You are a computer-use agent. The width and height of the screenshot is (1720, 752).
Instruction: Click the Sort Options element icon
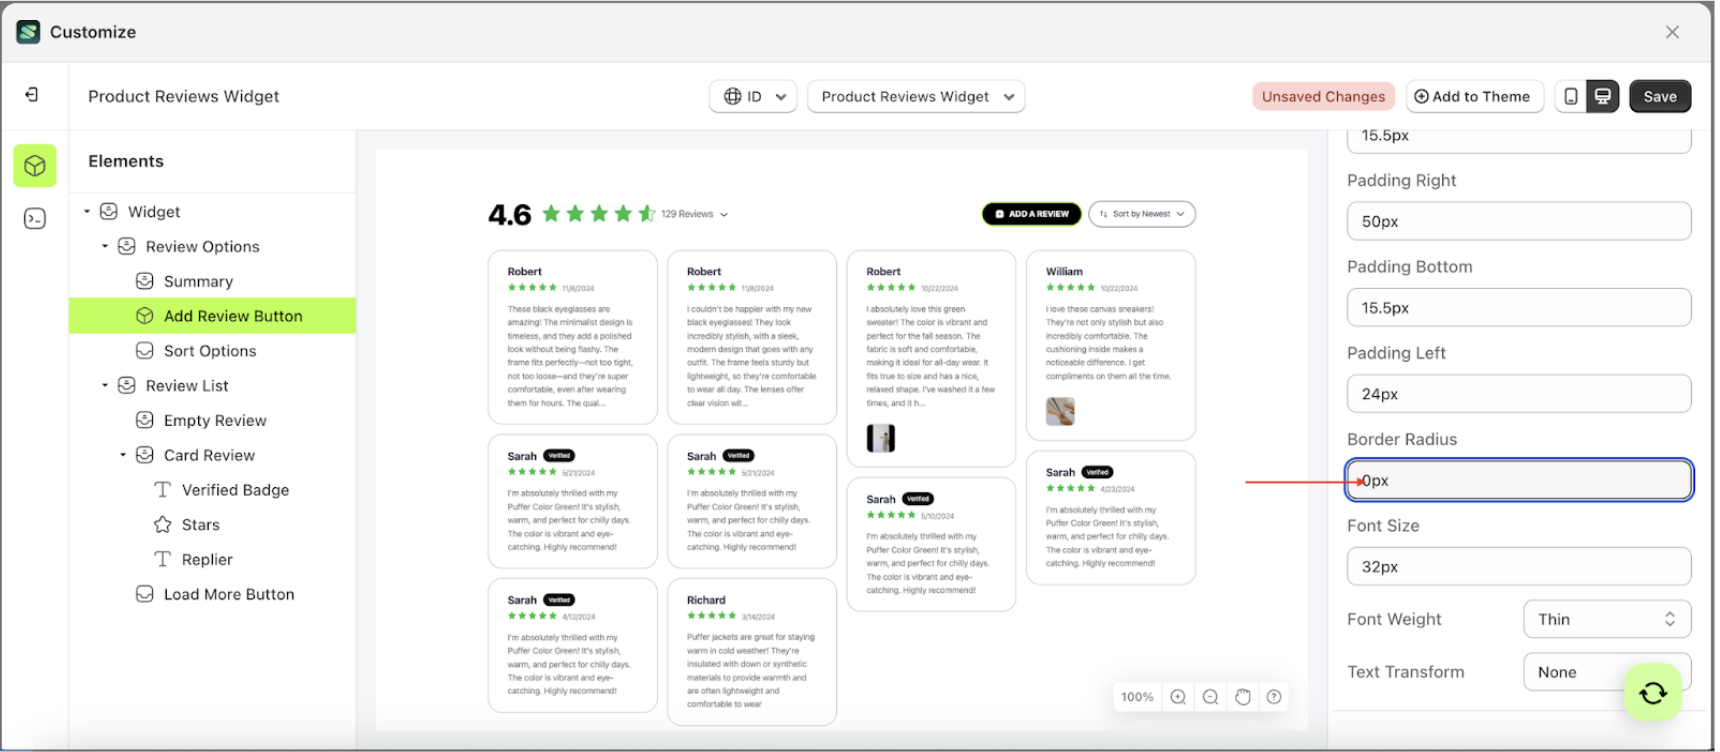pos(145,350)
